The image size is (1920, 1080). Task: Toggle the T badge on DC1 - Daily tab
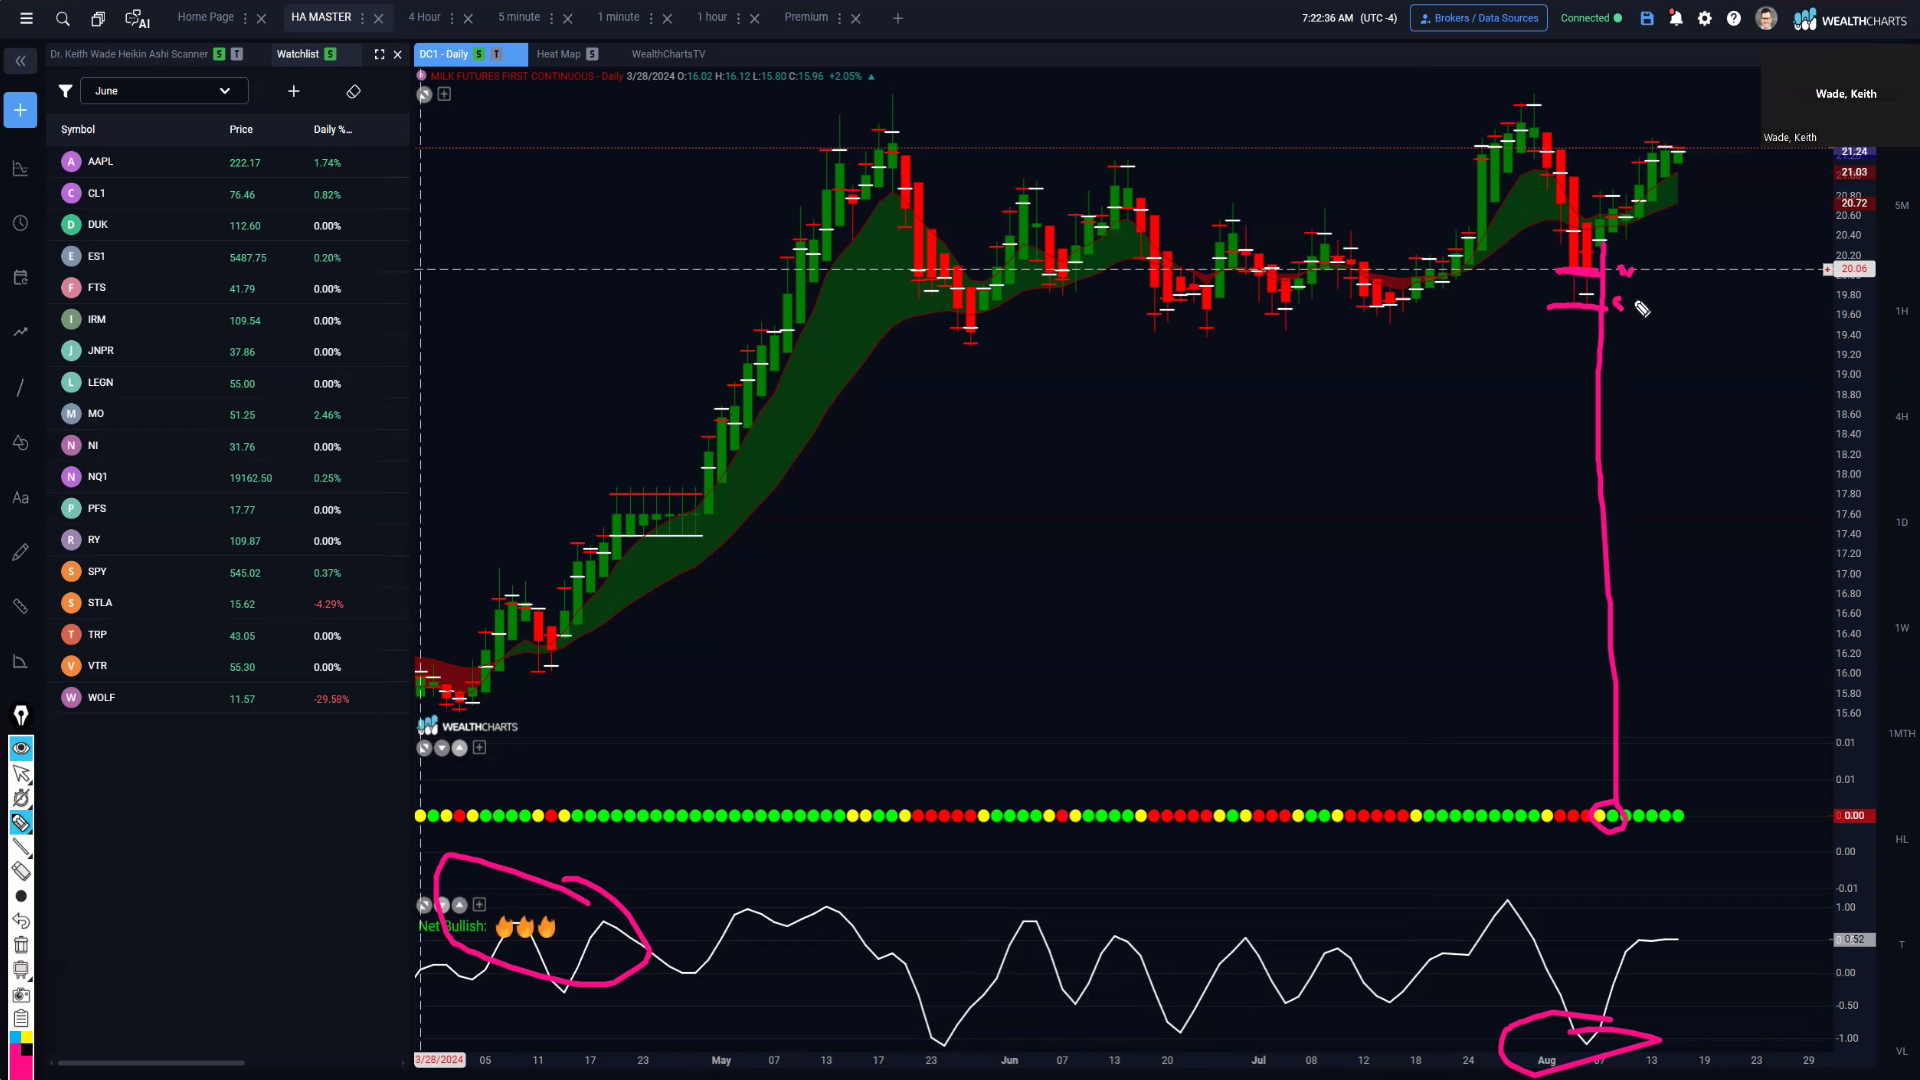click(x=496, y=54)
